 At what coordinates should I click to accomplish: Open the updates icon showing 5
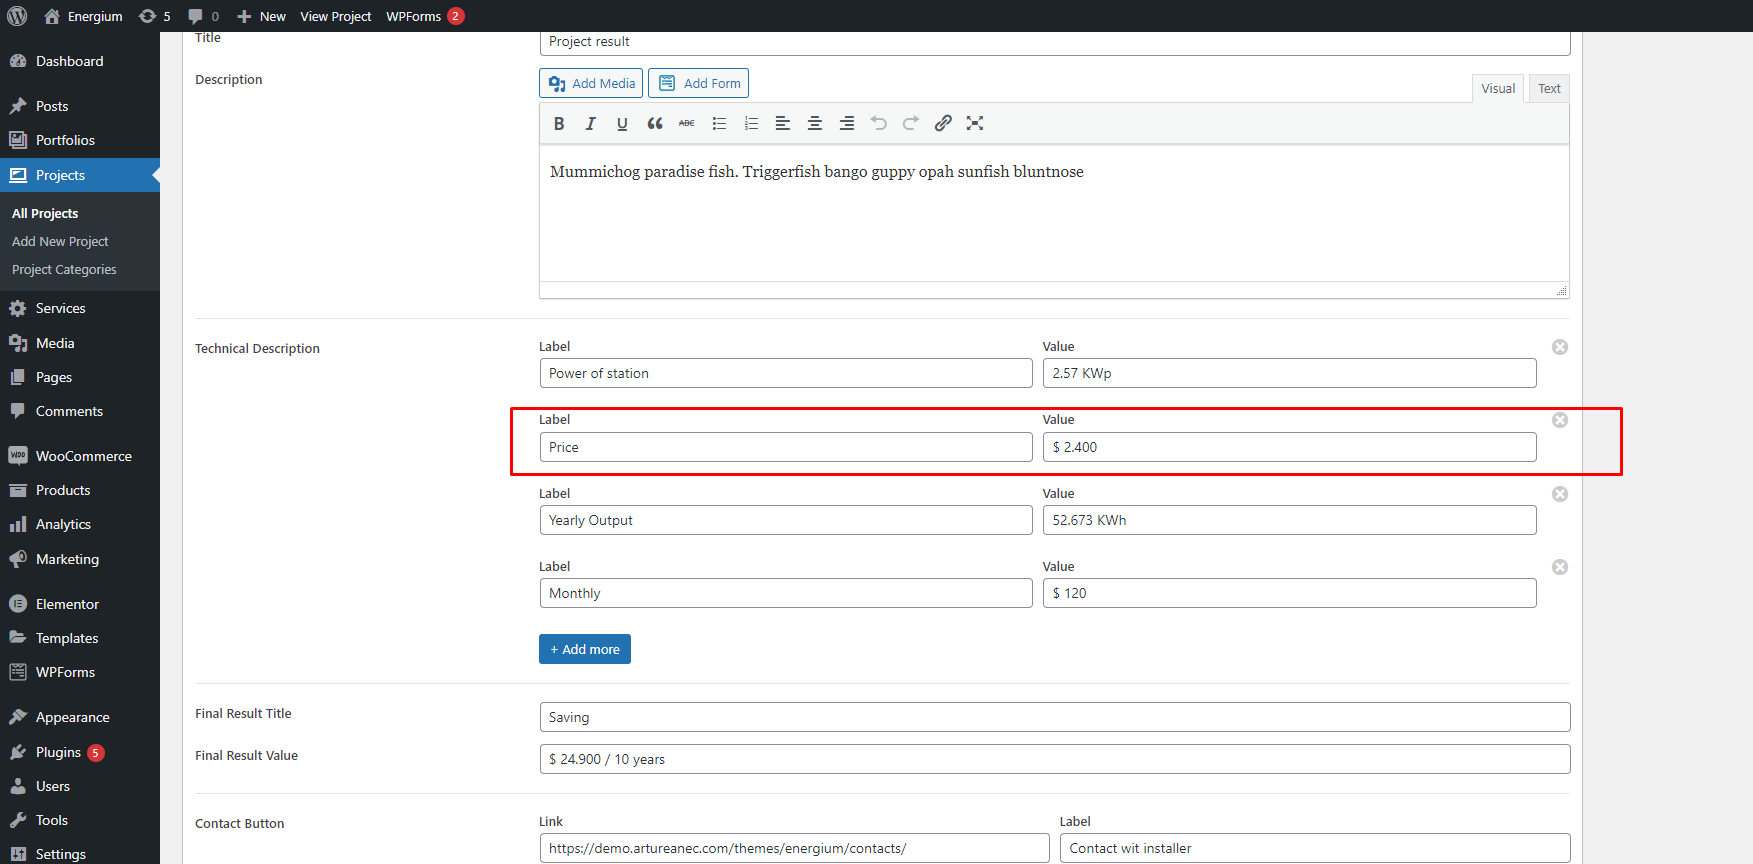pyautogui.click(x=154, y=16)
